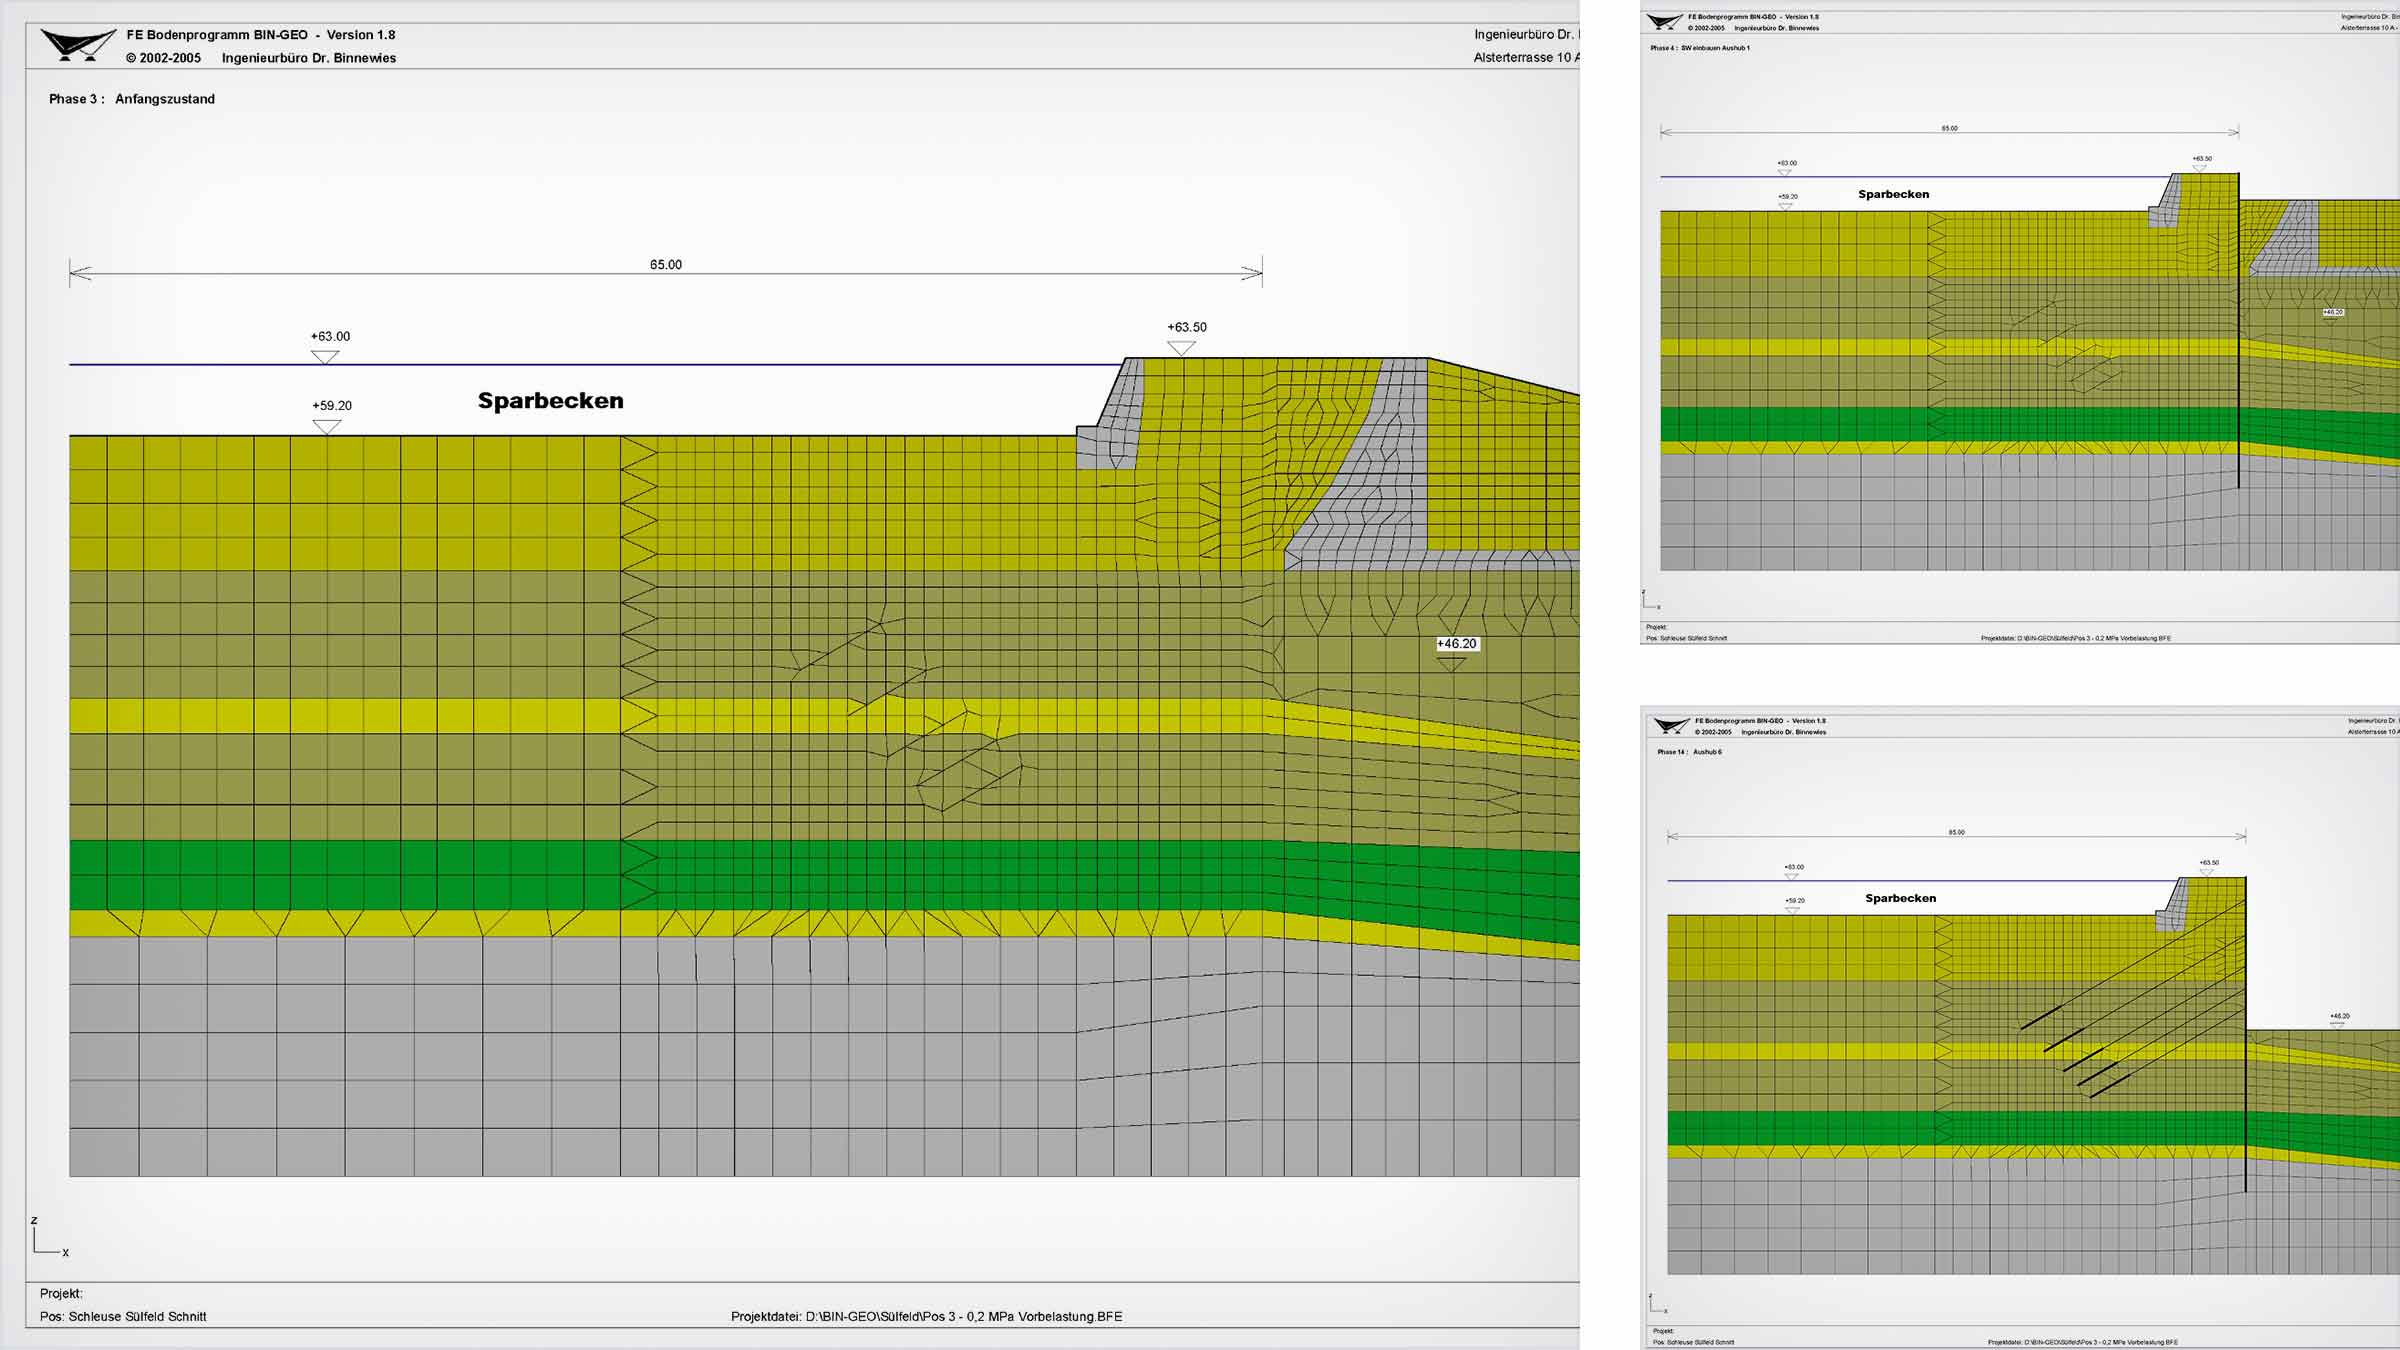Click 'FE Bodenprogramm BIN-GEO - Version 1.8' in Phase 3 header
Viewport: 2400px width, 1350px height.
click(x=261, y=35)
